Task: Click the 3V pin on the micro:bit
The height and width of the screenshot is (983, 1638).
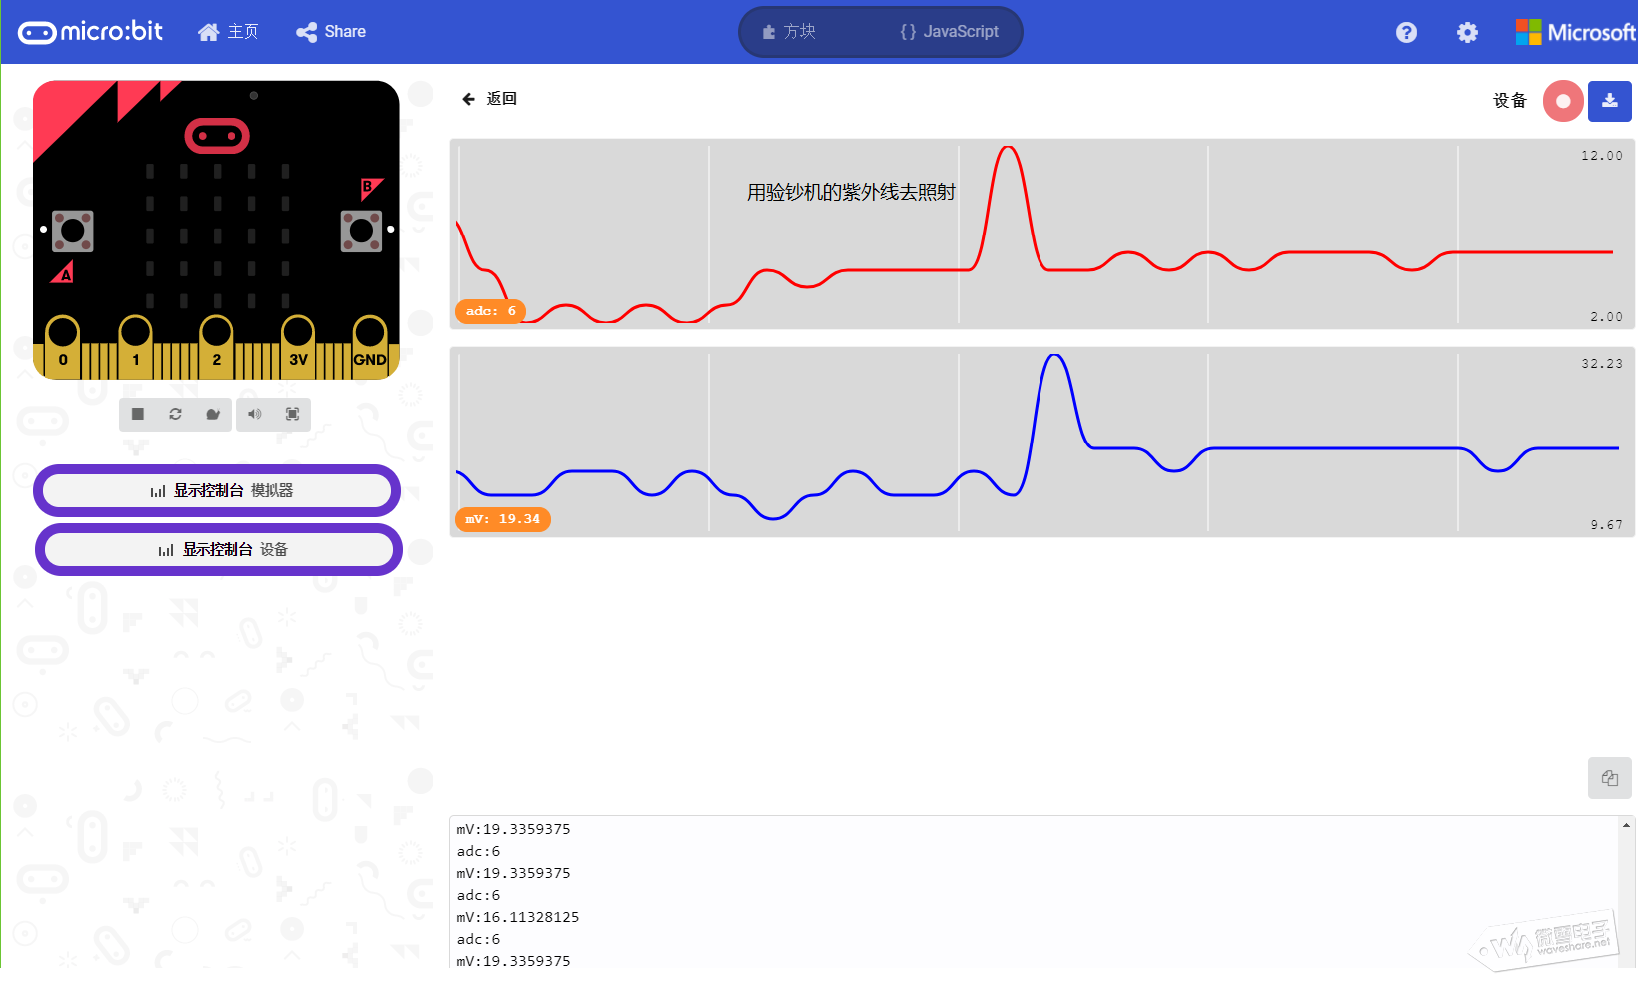Action: tap(298, 345)
